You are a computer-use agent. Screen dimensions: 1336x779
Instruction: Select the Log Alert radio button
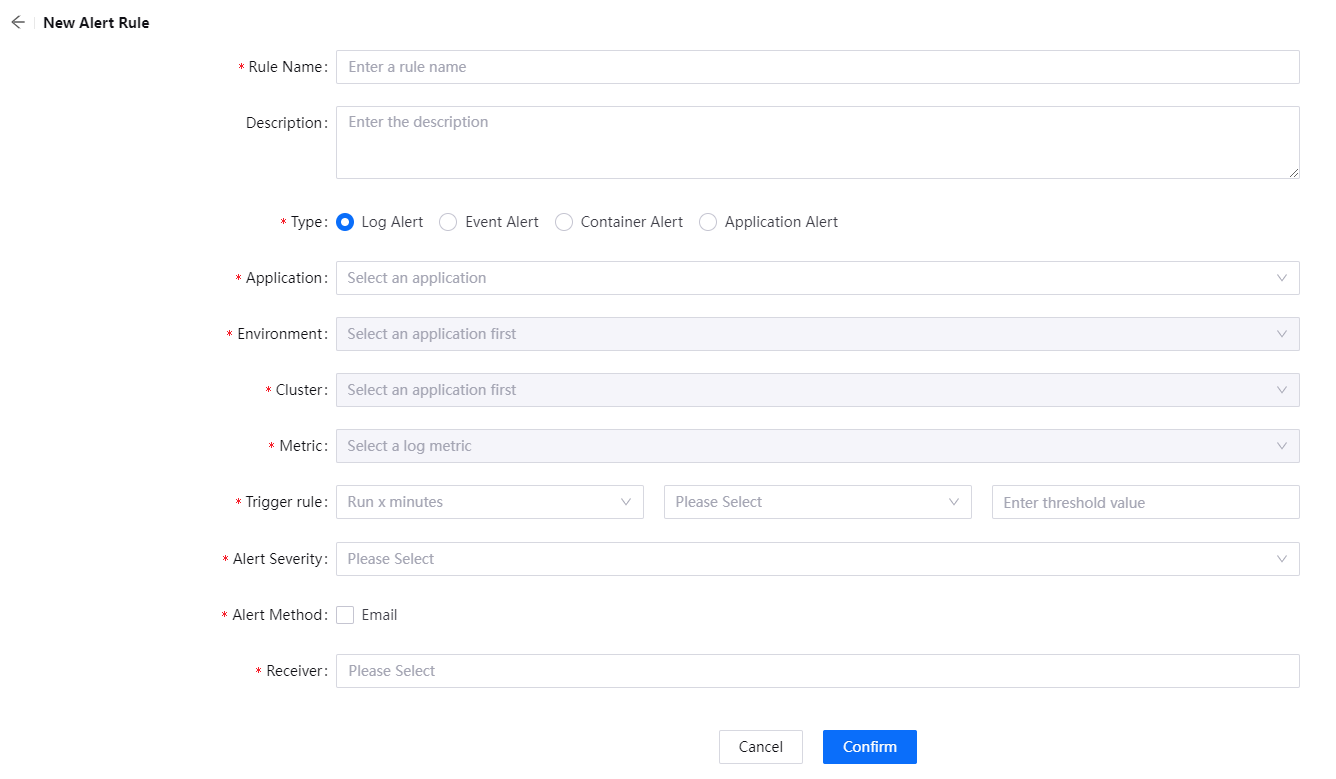coord(345,222)
